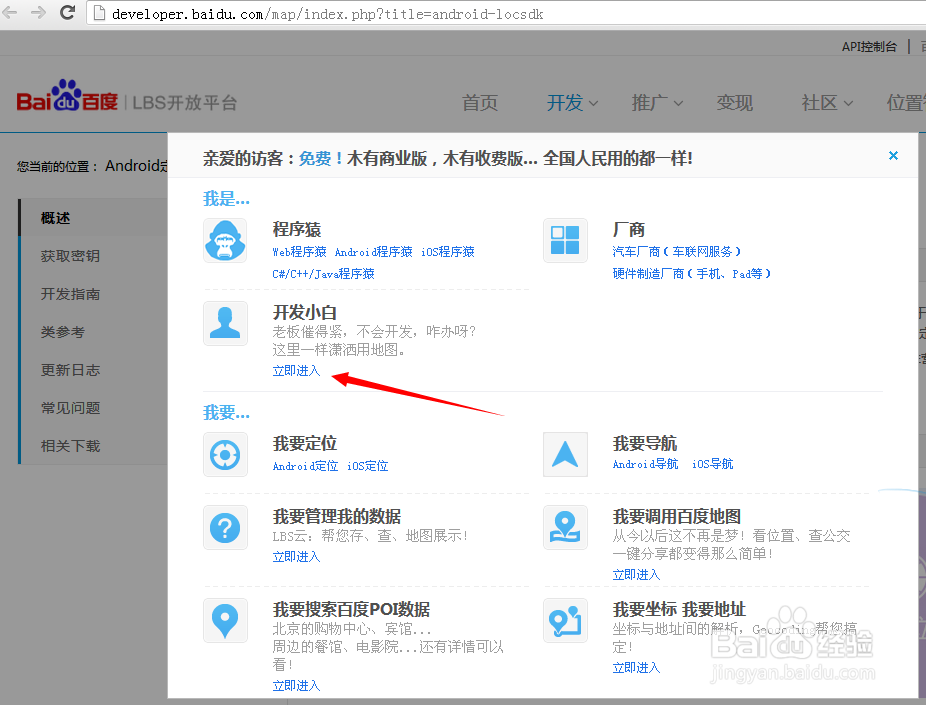Image resolution: width=926 pixels, height=705 pixels.
Task: Open Android导航 link
Action: coord(645,464)
